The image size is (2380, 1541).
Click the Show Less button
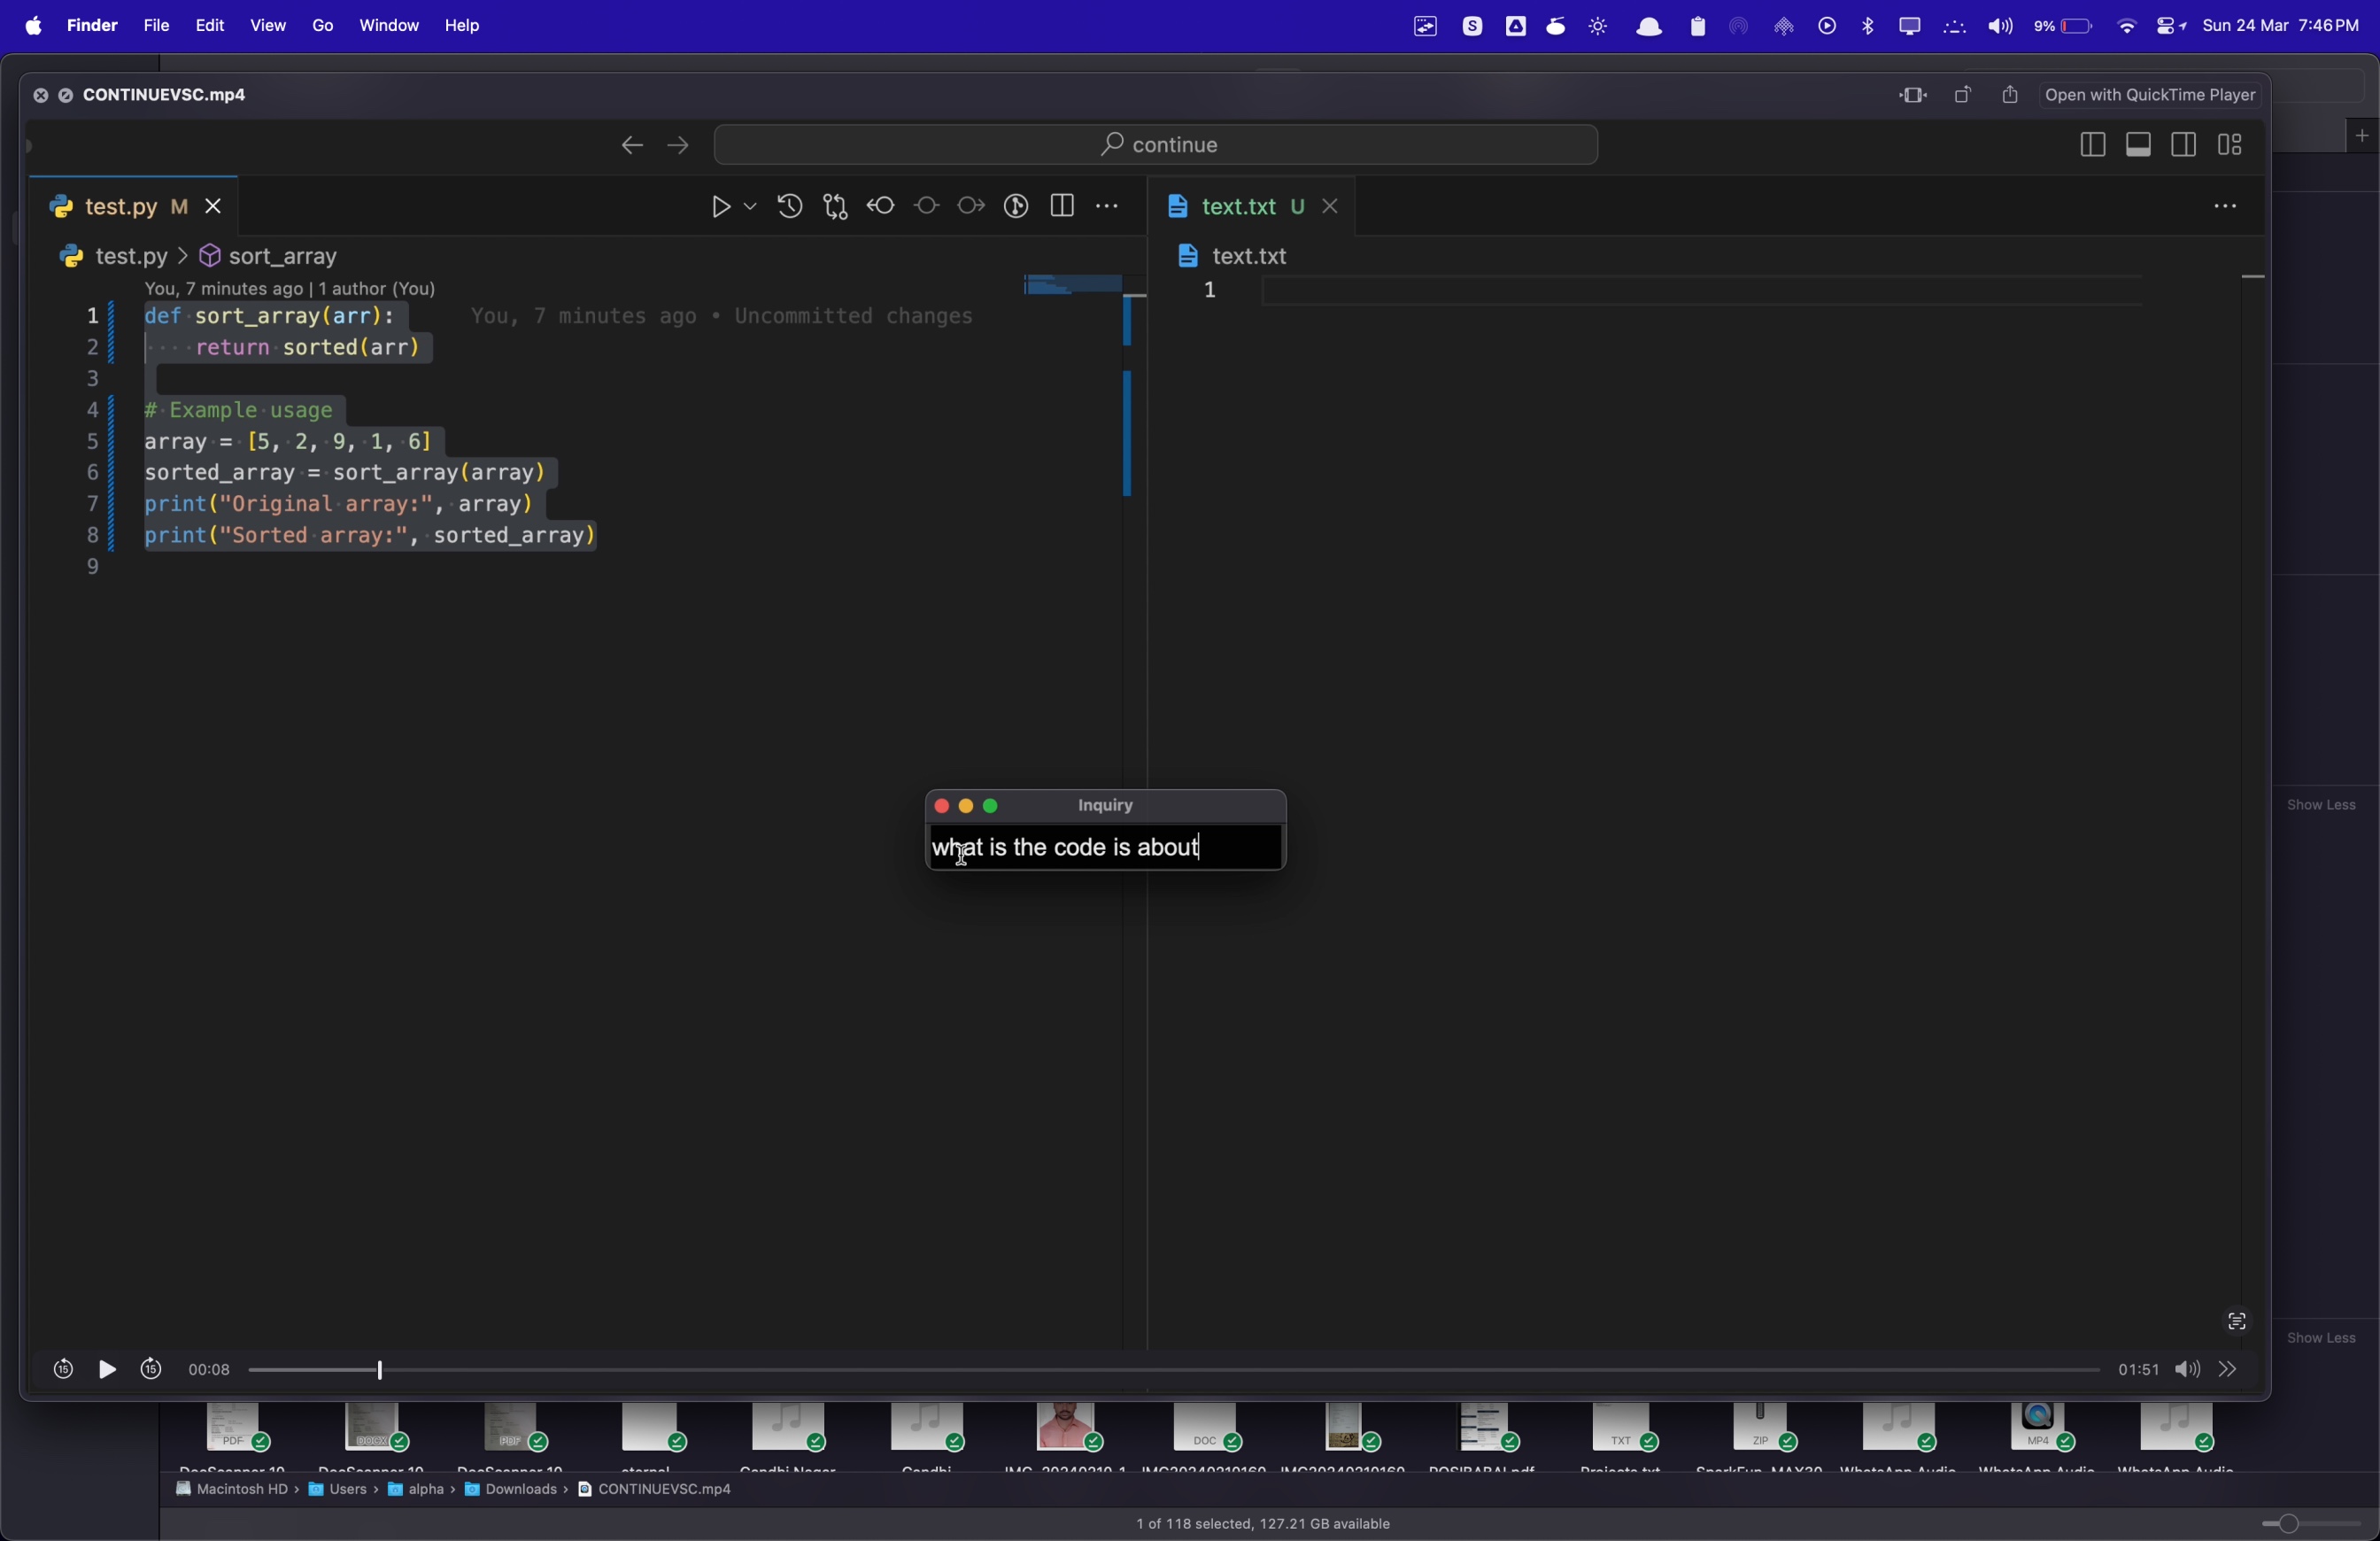tap(2321, 805)
